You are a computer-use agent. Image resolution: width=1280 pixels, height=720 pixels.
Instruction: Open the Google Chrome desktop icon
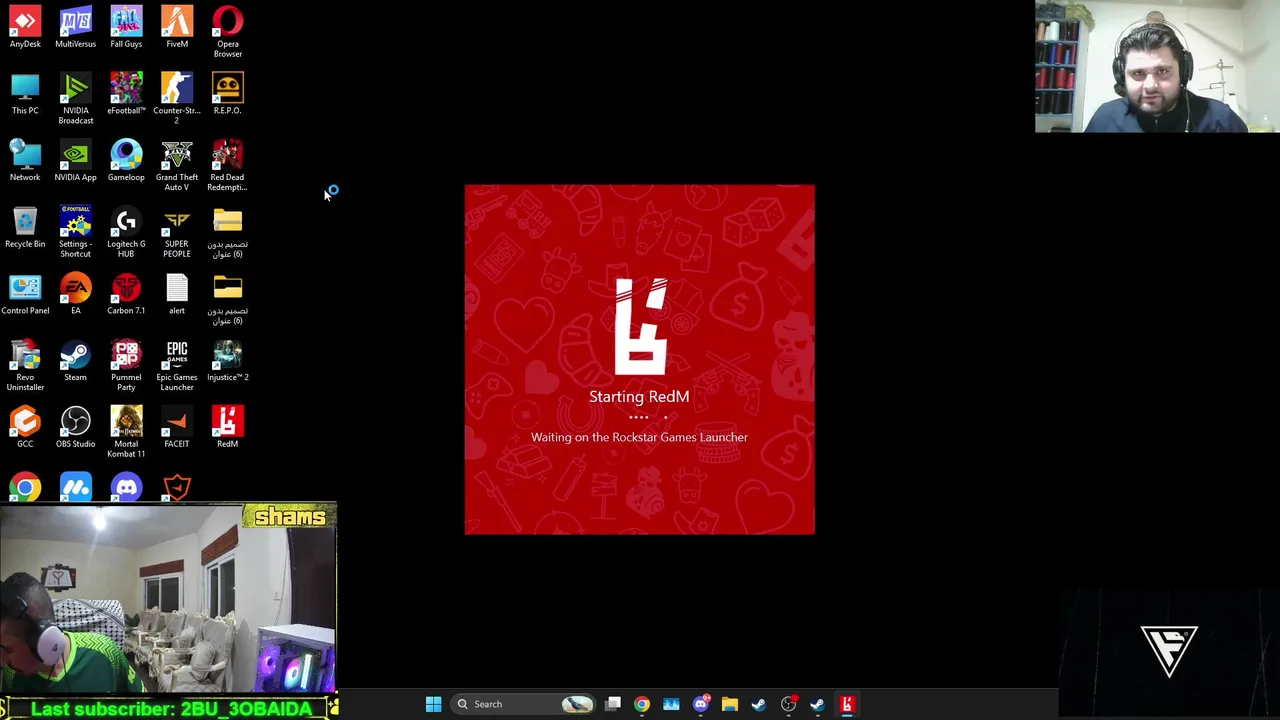point(25,487)
